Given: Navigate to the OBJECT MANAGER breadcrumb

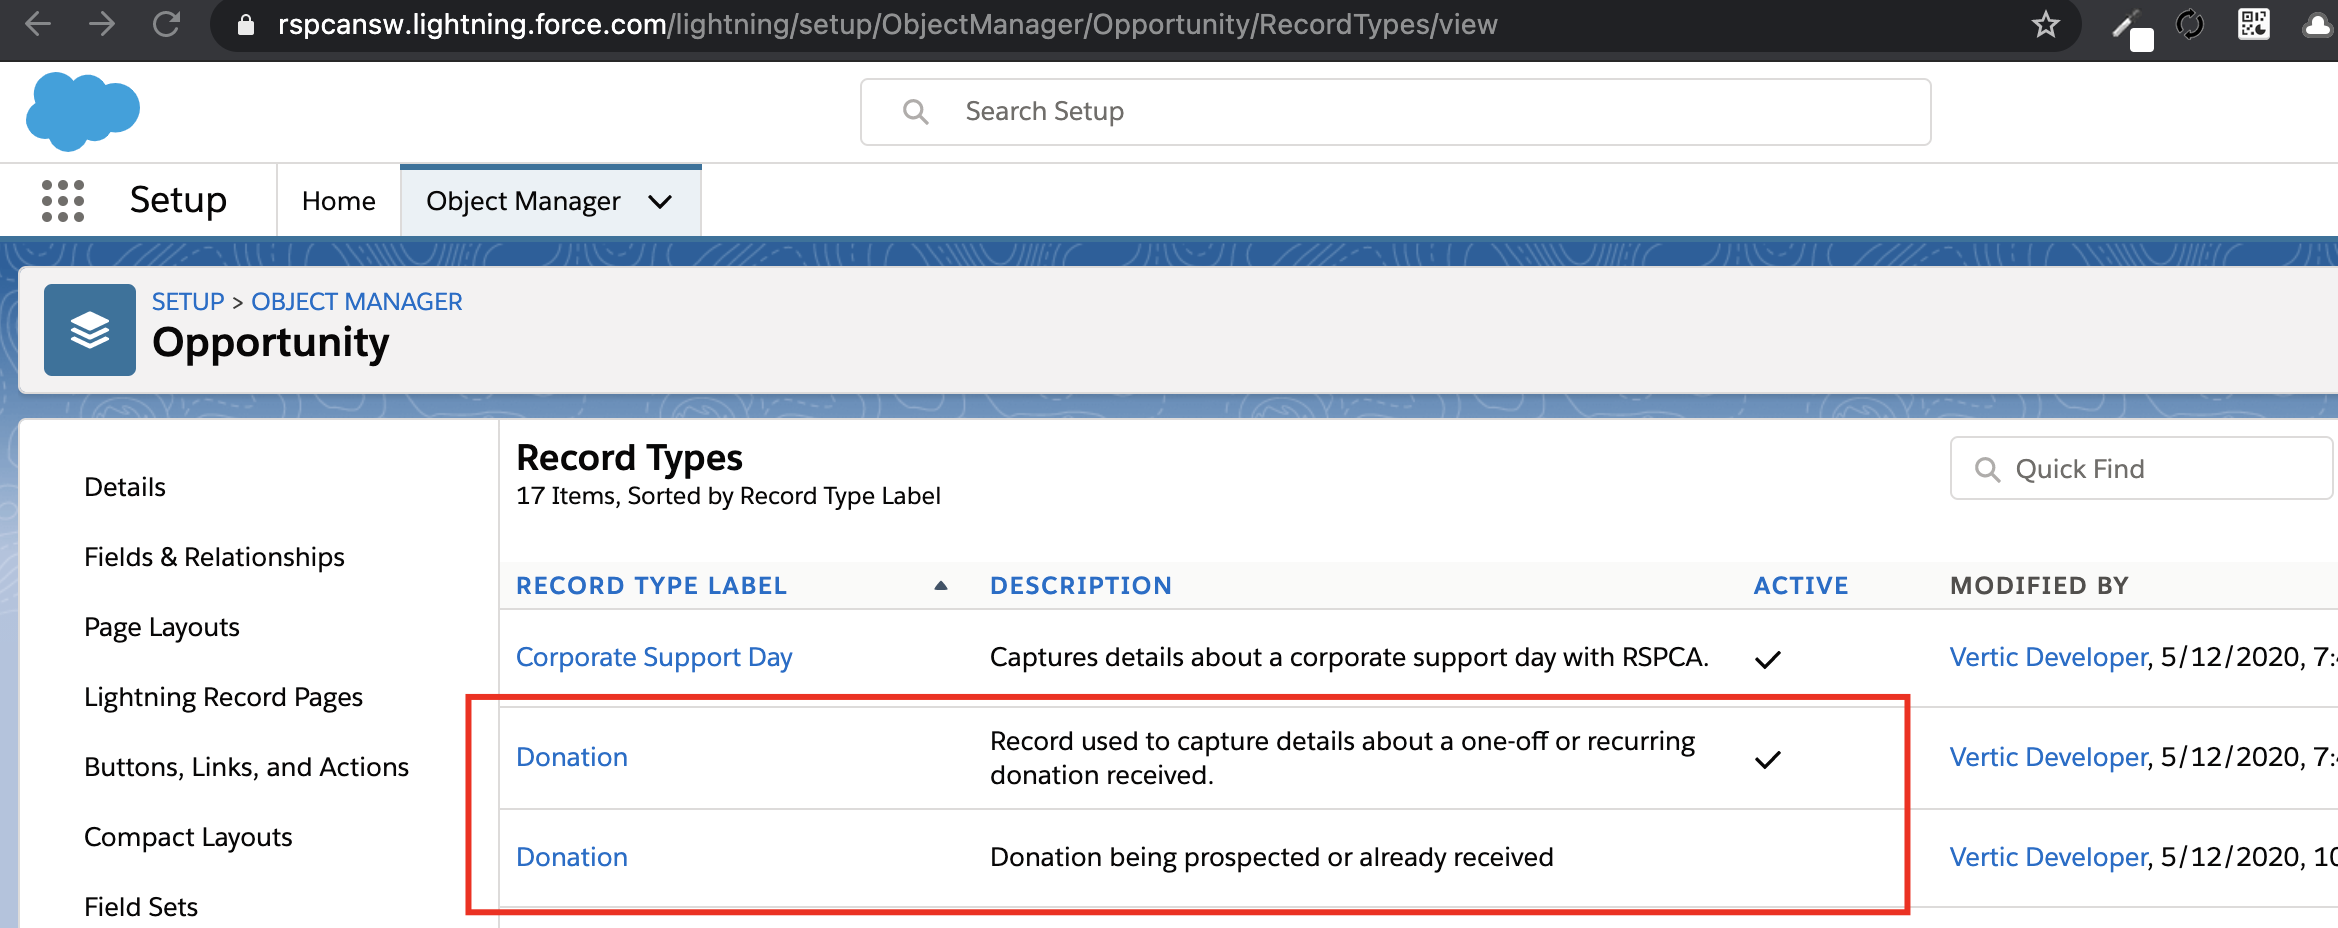Looking at the screenshot, I should (356, 301).
